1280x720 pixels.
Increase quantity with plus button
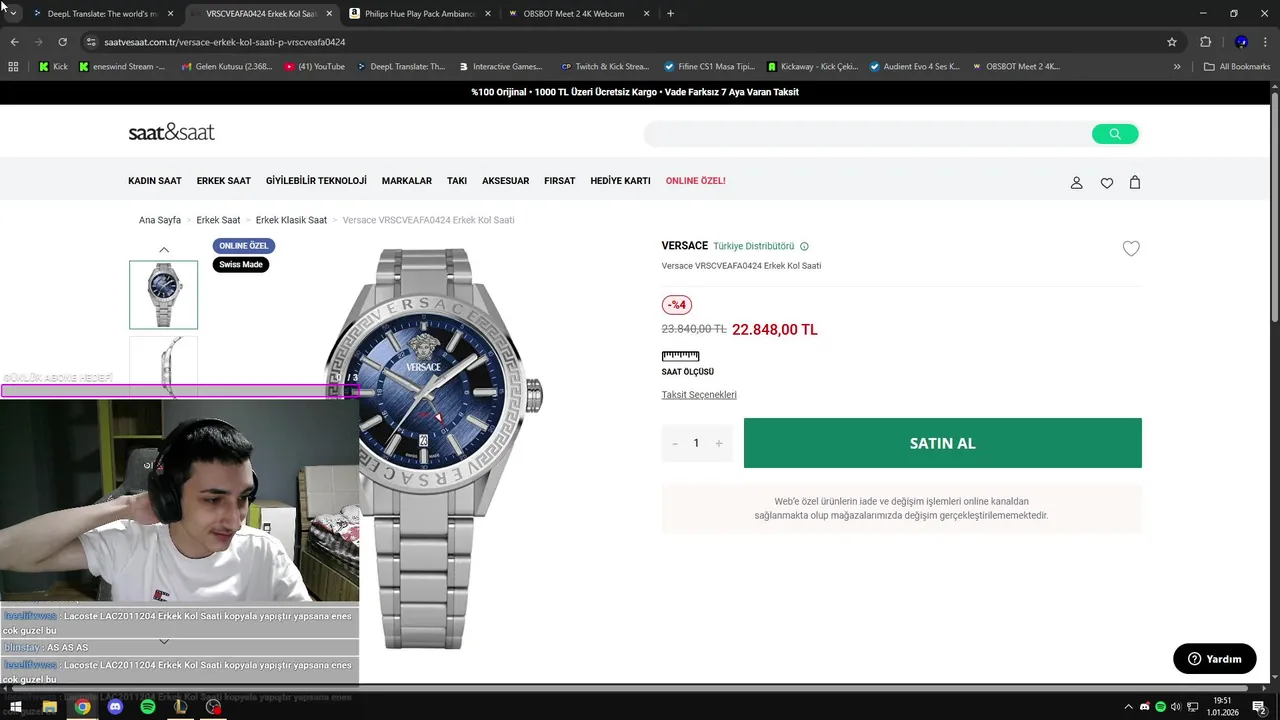[718, 443]
